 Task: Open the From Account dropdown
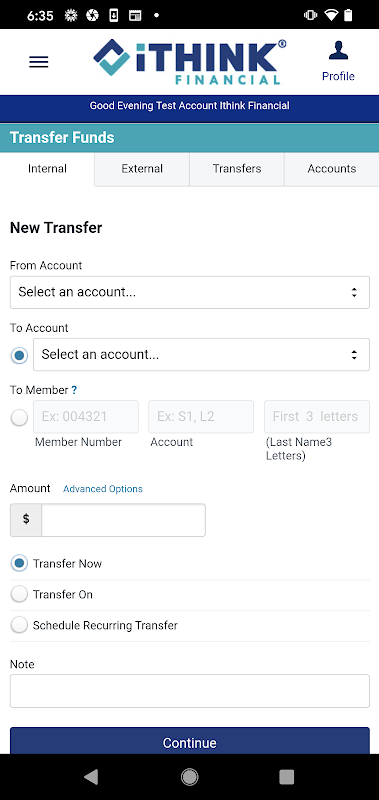click(x=190, y=292)
